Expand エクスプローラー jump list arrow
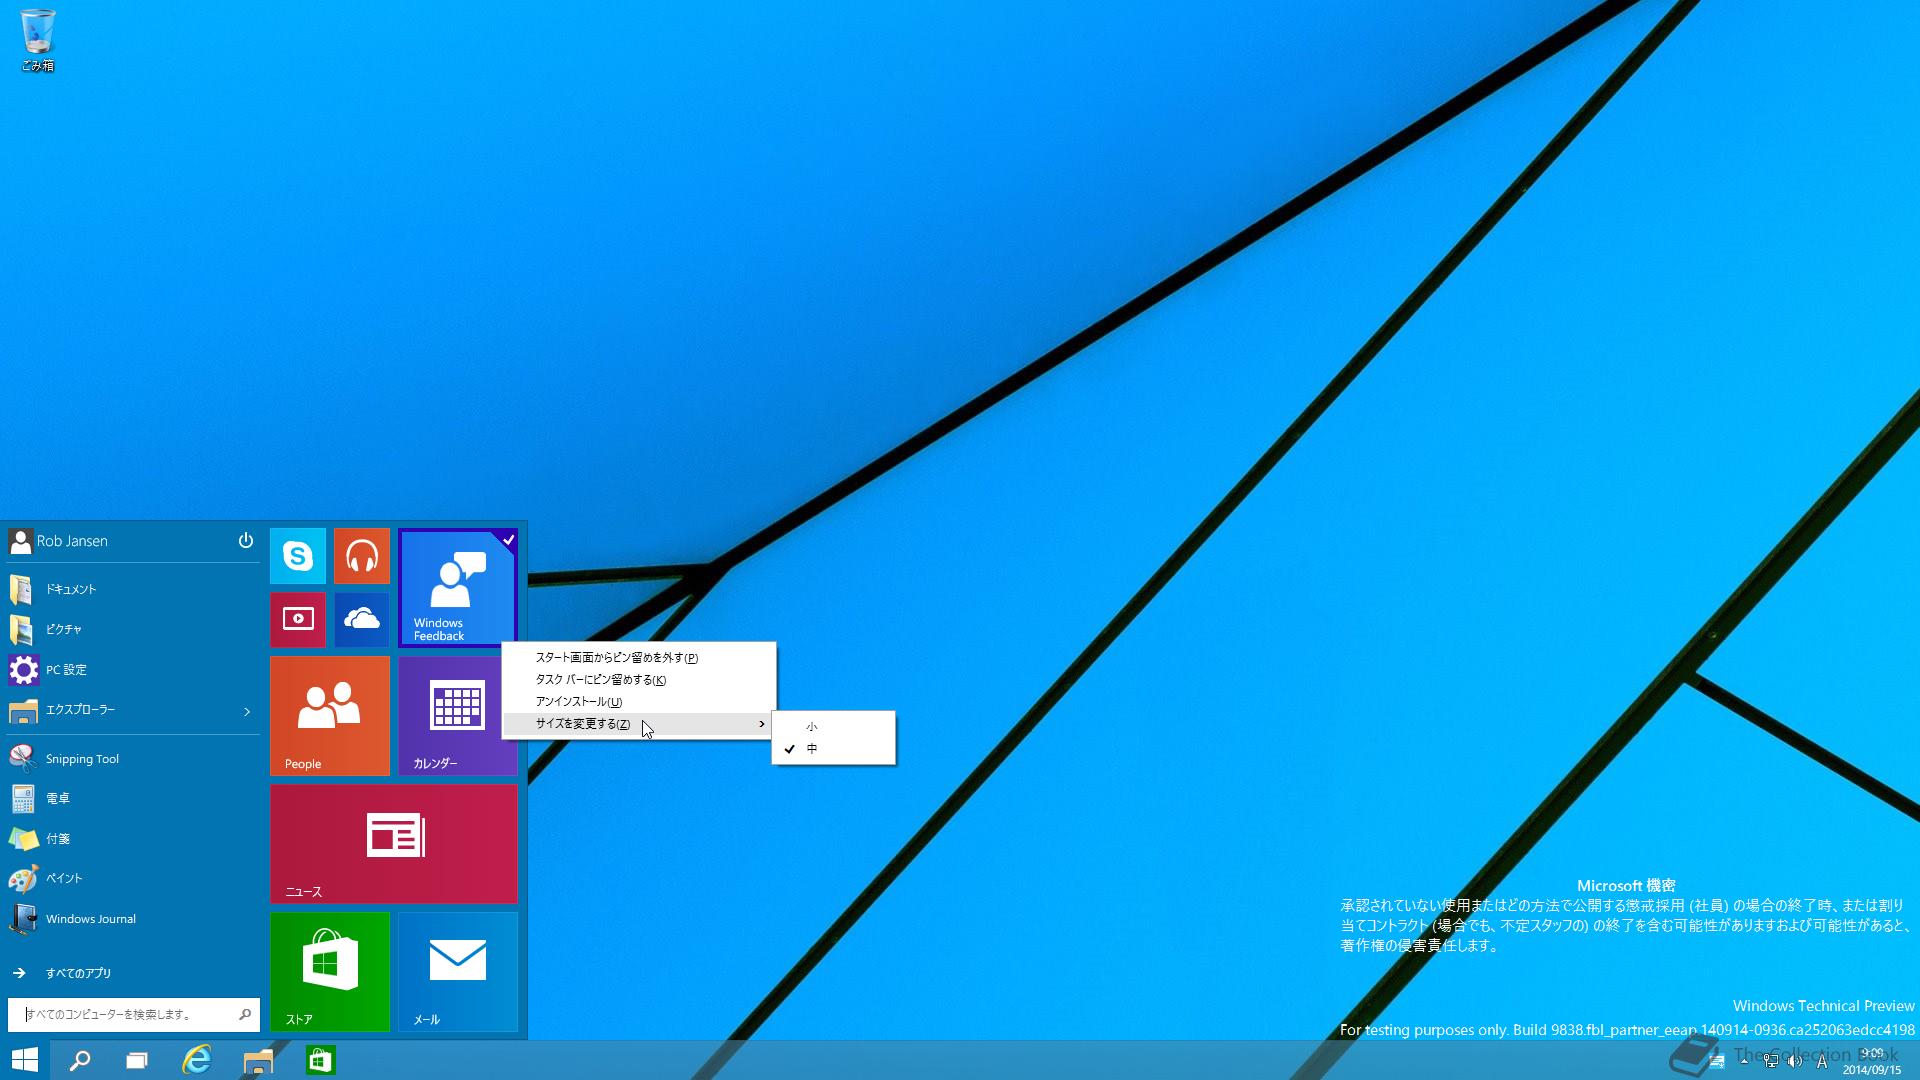Image resolution: width=1920 pixels, height=1080 pixels. 247,711
